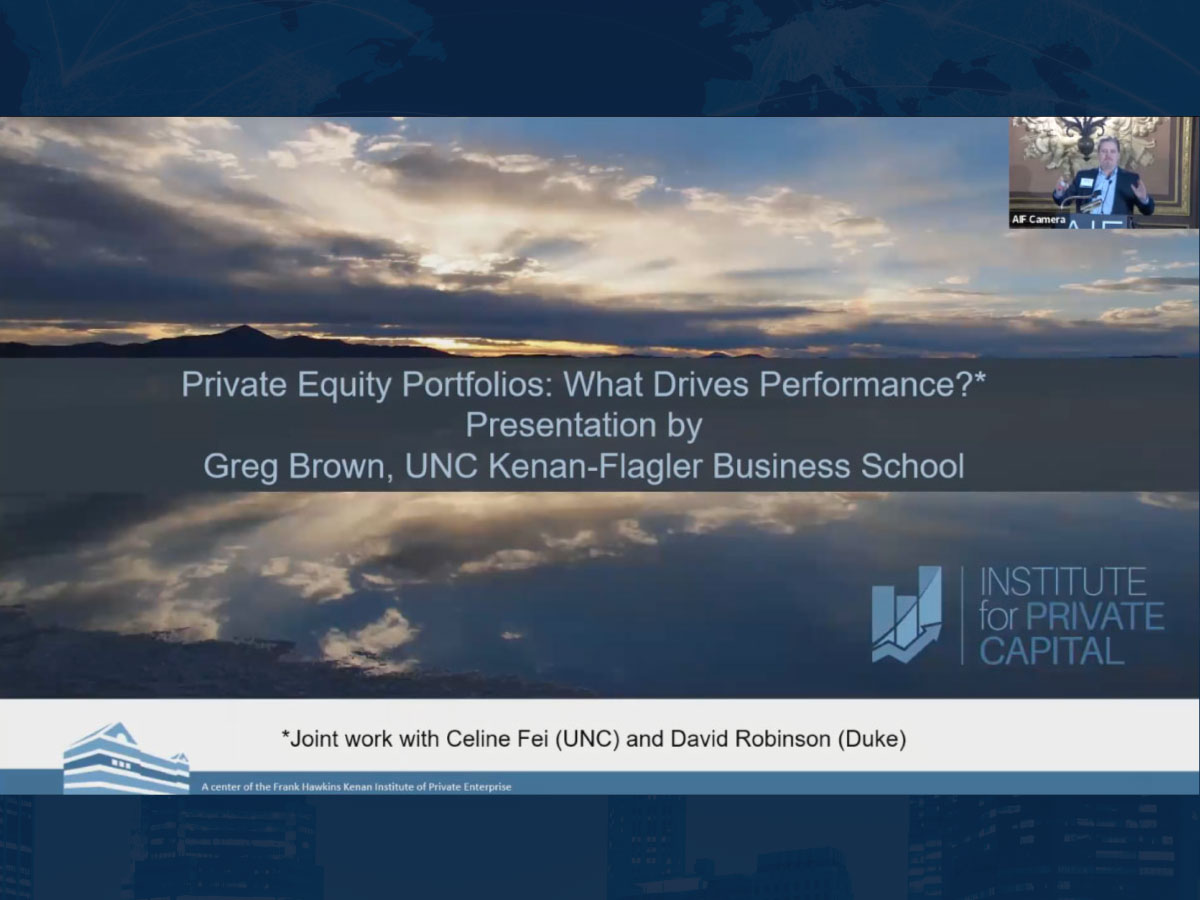
Task: Click the 'Private Equity Portfolios: What Drives Performance?*' title
Action: pos(584,385)
